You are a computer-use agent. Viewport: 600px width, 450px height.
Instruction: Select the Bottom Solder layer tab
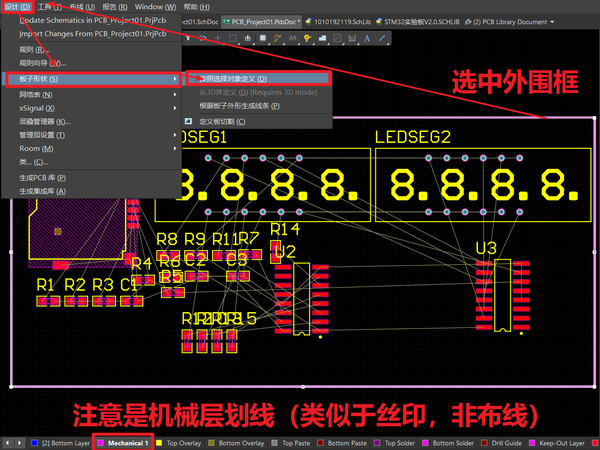[448, 443]
